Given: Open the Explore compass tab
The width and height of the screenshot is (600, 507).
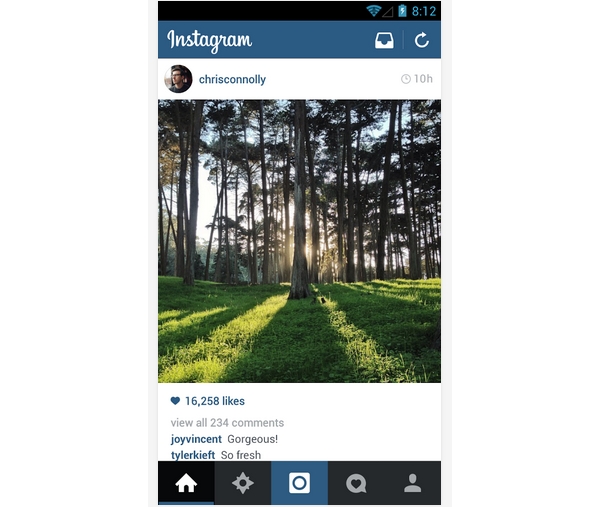Looking at the screenshot, I should click(x=243, y=483).
